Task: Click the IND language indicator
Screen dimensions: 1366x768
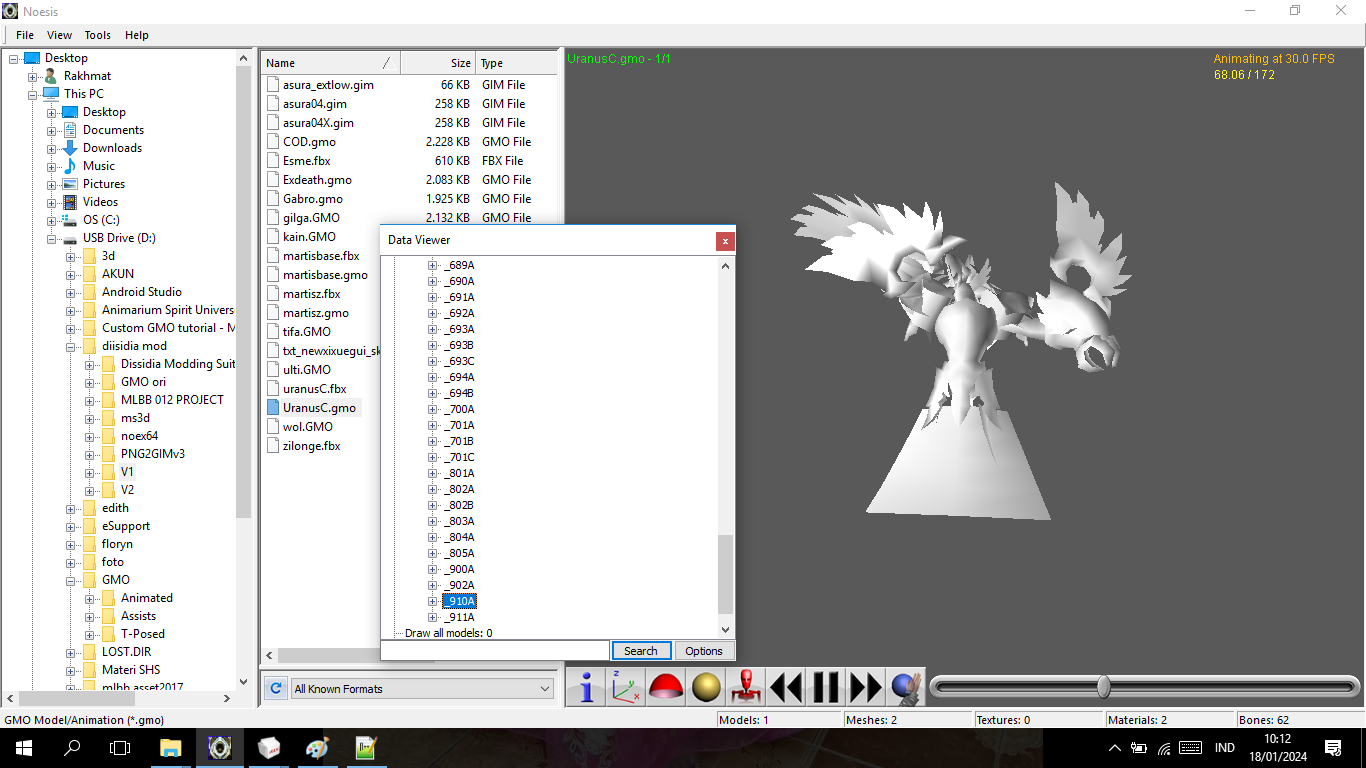Action: tap(1224, 748)
